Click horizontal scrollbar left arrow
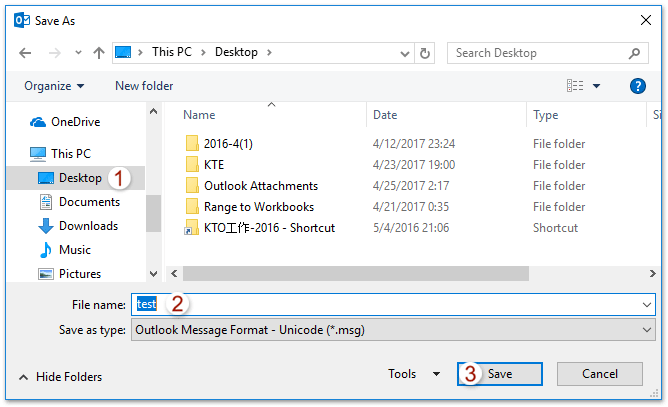 [174, 274]
